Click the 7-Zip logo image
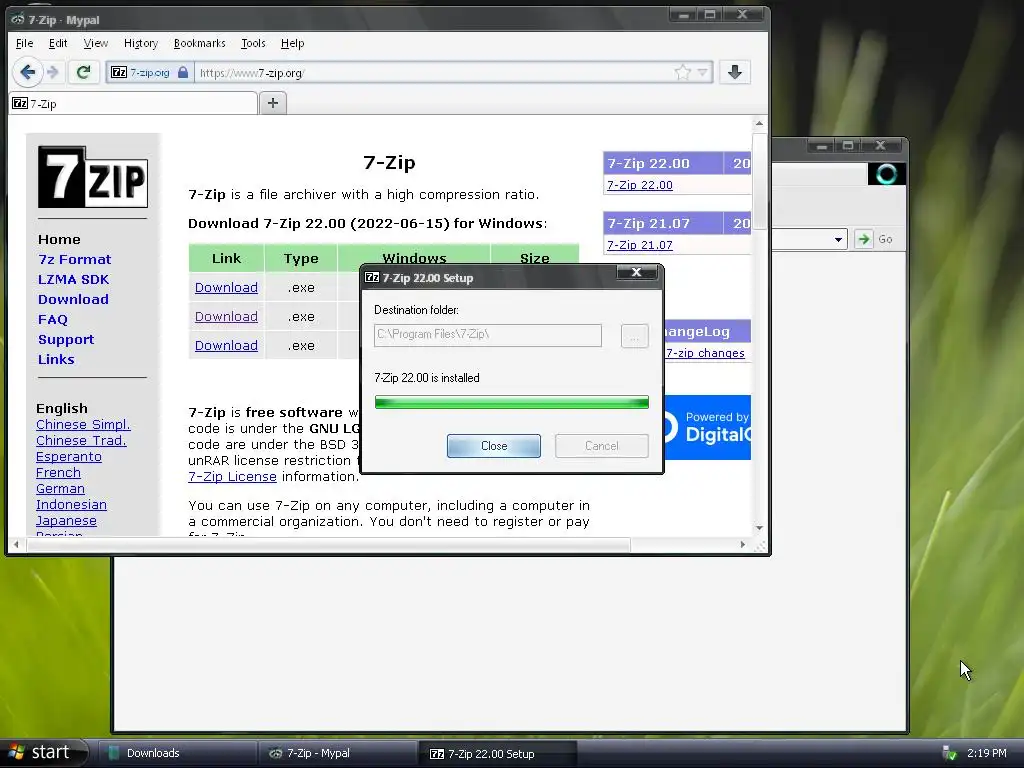This screenshot has width=1024, height=768. click(93, 177)
